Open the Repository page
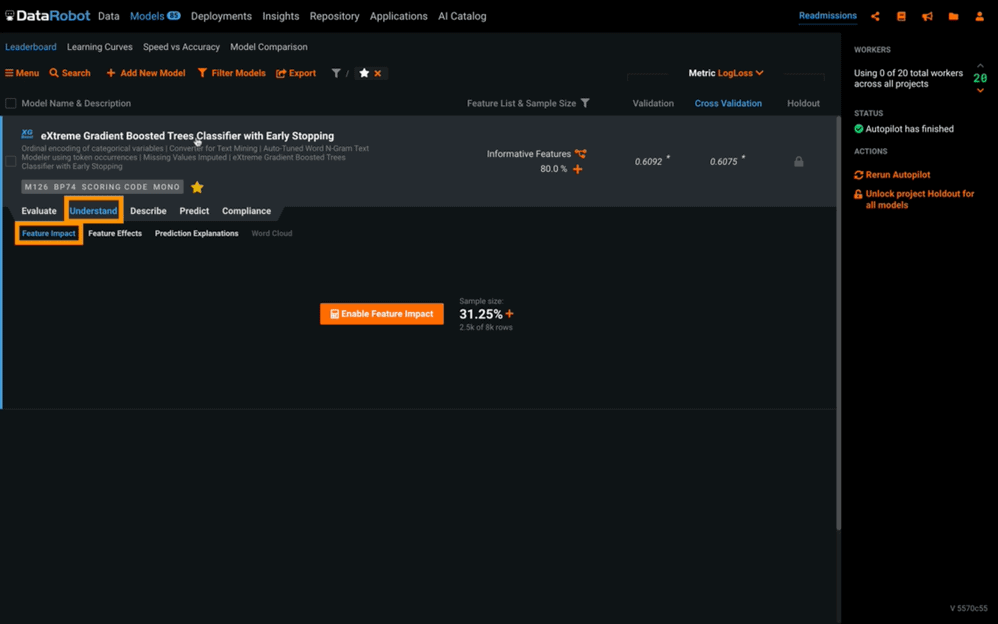The width and height of the screenshot is (998, 624). click(335, 16)
